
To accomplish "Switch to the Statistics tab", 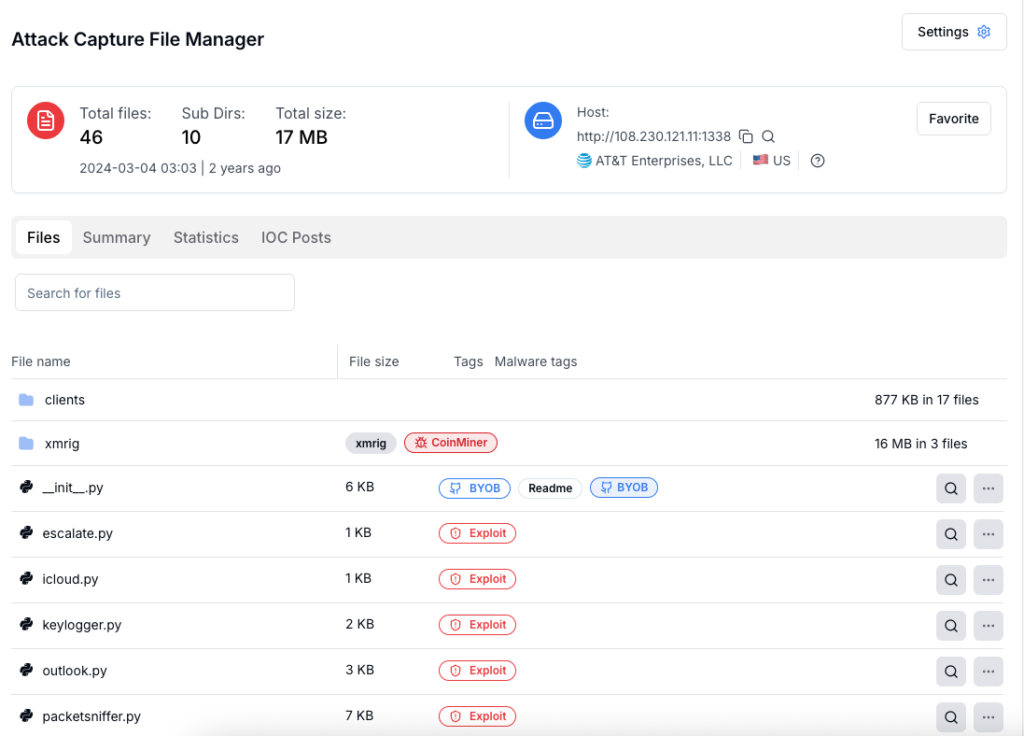I will coord(205,237).
